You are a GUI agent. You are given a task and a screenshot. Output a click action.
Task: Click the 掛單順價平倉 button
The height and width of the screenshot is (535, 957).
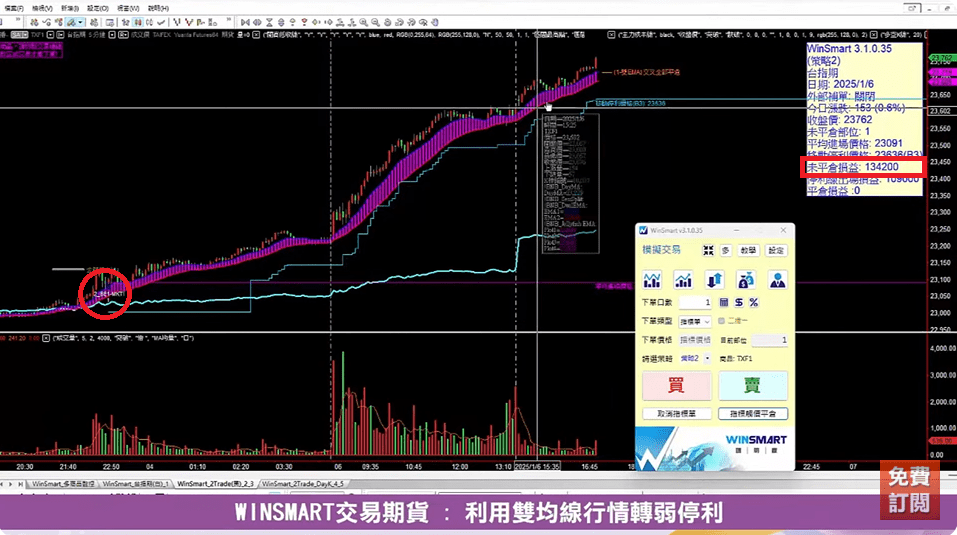pyautogui.click(x=753, y=414)
